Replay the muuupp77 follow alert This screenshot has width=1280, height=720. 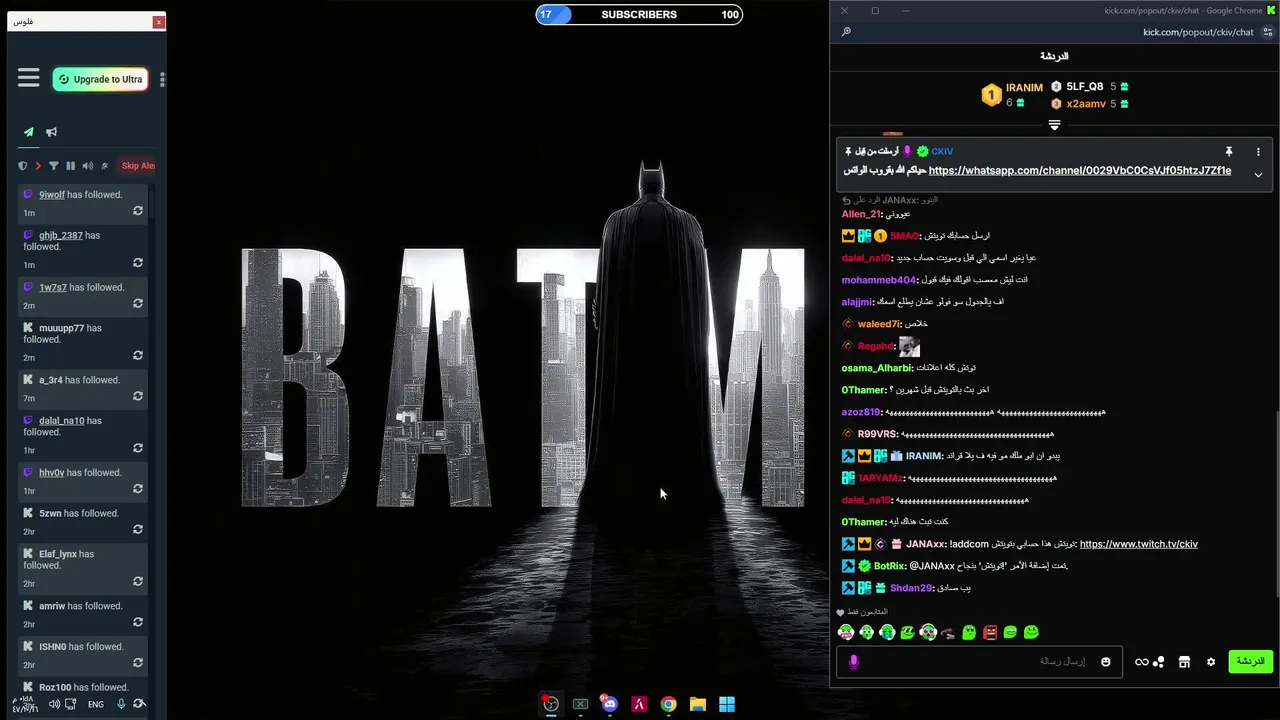(138, 356)
